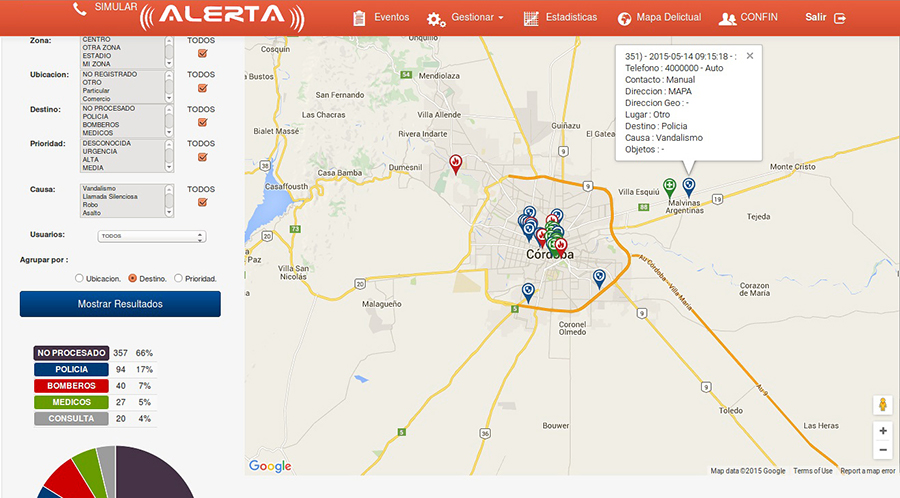Screen dimensions: 900x498
Task: Open the Estadisticas menu label
Action: point(571,17)
